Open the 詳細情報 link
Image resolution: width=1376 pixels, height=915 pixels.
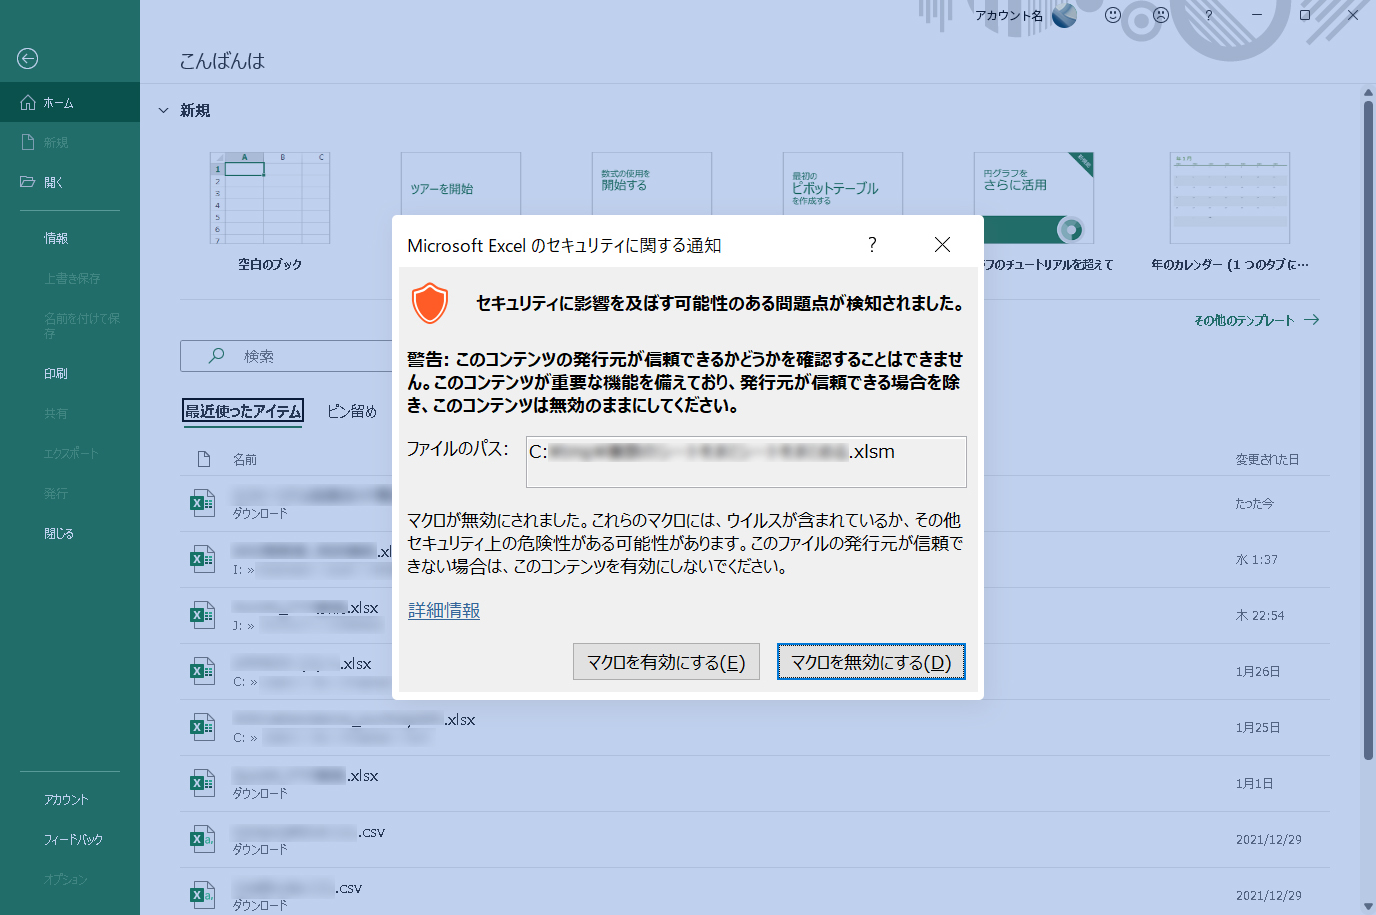click(x=444, y=610)
